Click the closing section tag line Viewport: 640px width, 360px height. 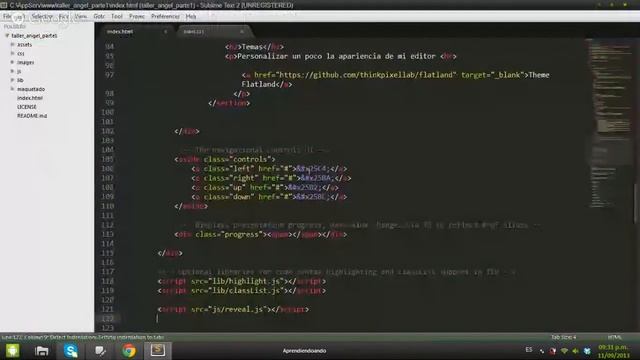[229, 103]
